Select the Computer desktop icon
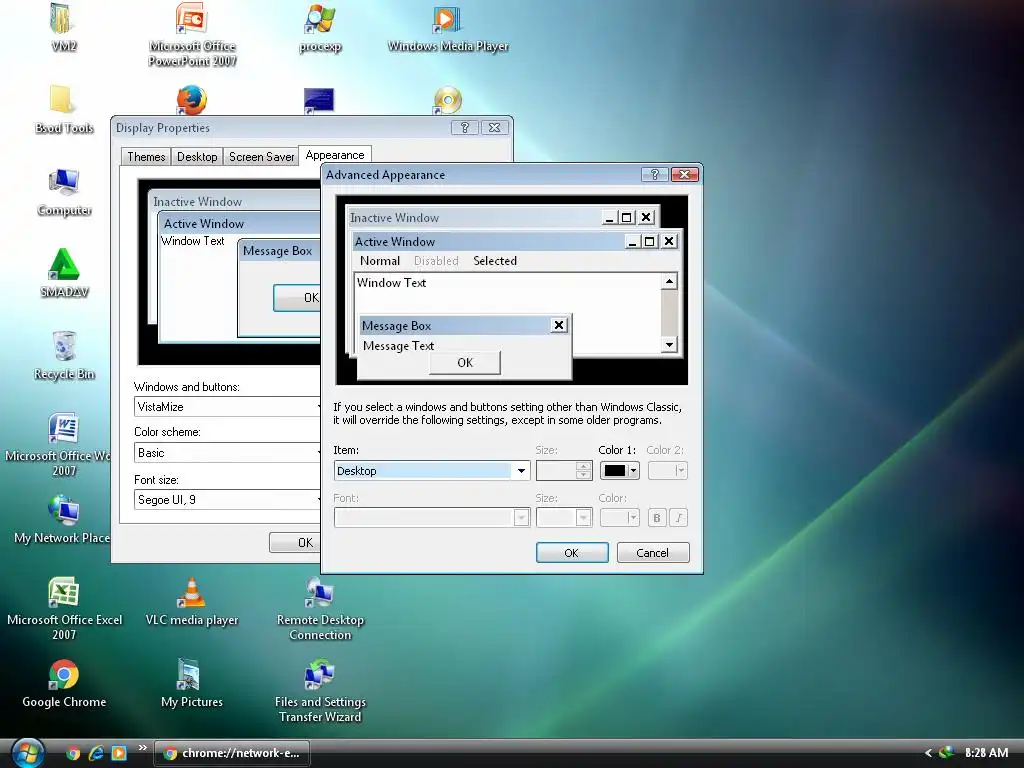This screenshot has height=768, width=1024. [64, 191]
